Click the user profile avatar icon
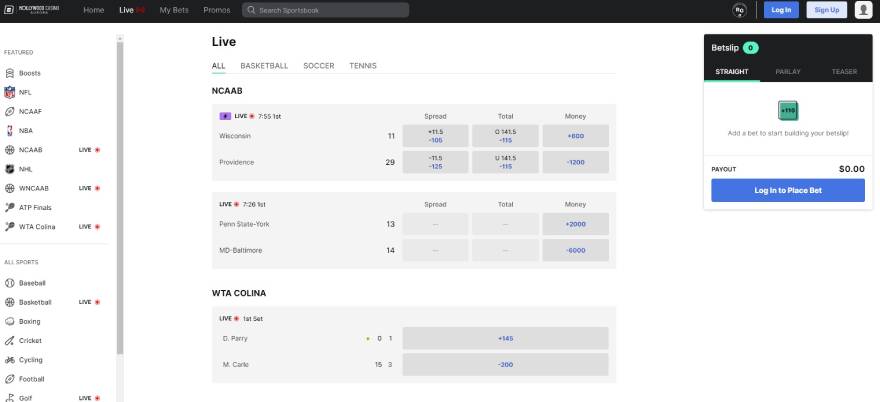 pos(863,10)
